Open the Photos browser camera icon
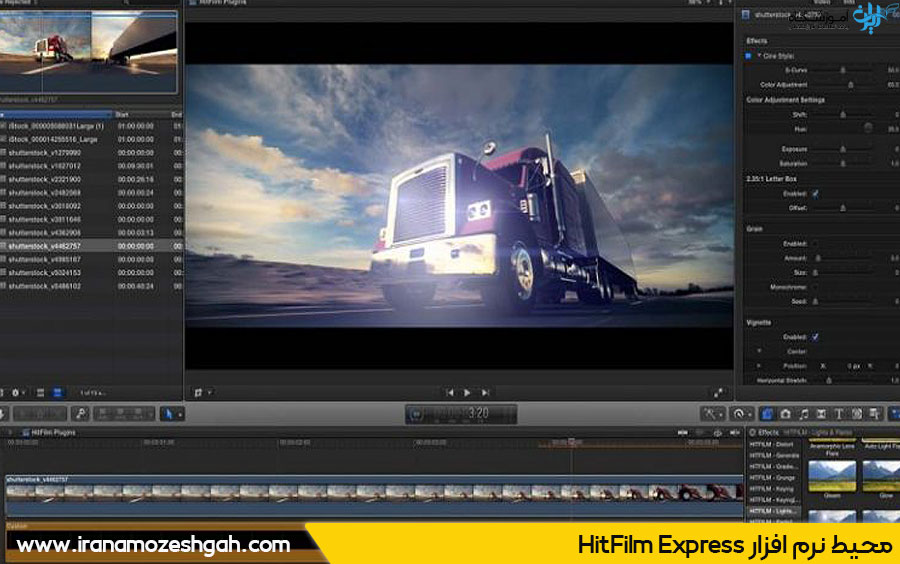900x564 pixels. [x=786, y=414]
